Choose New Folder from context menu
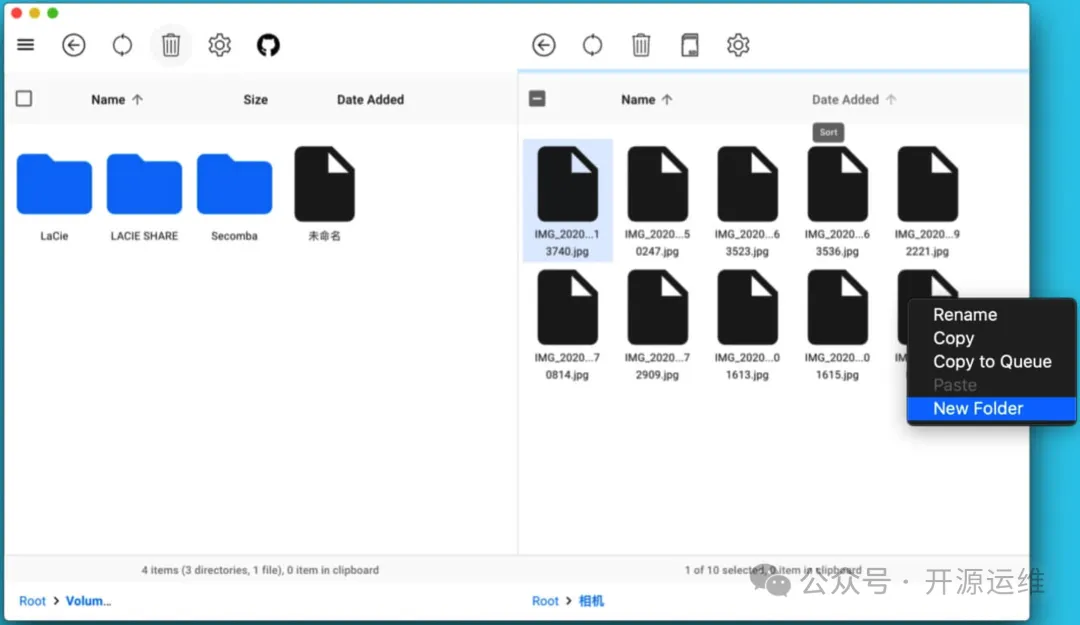1080x625 pixels. [978, 409]
